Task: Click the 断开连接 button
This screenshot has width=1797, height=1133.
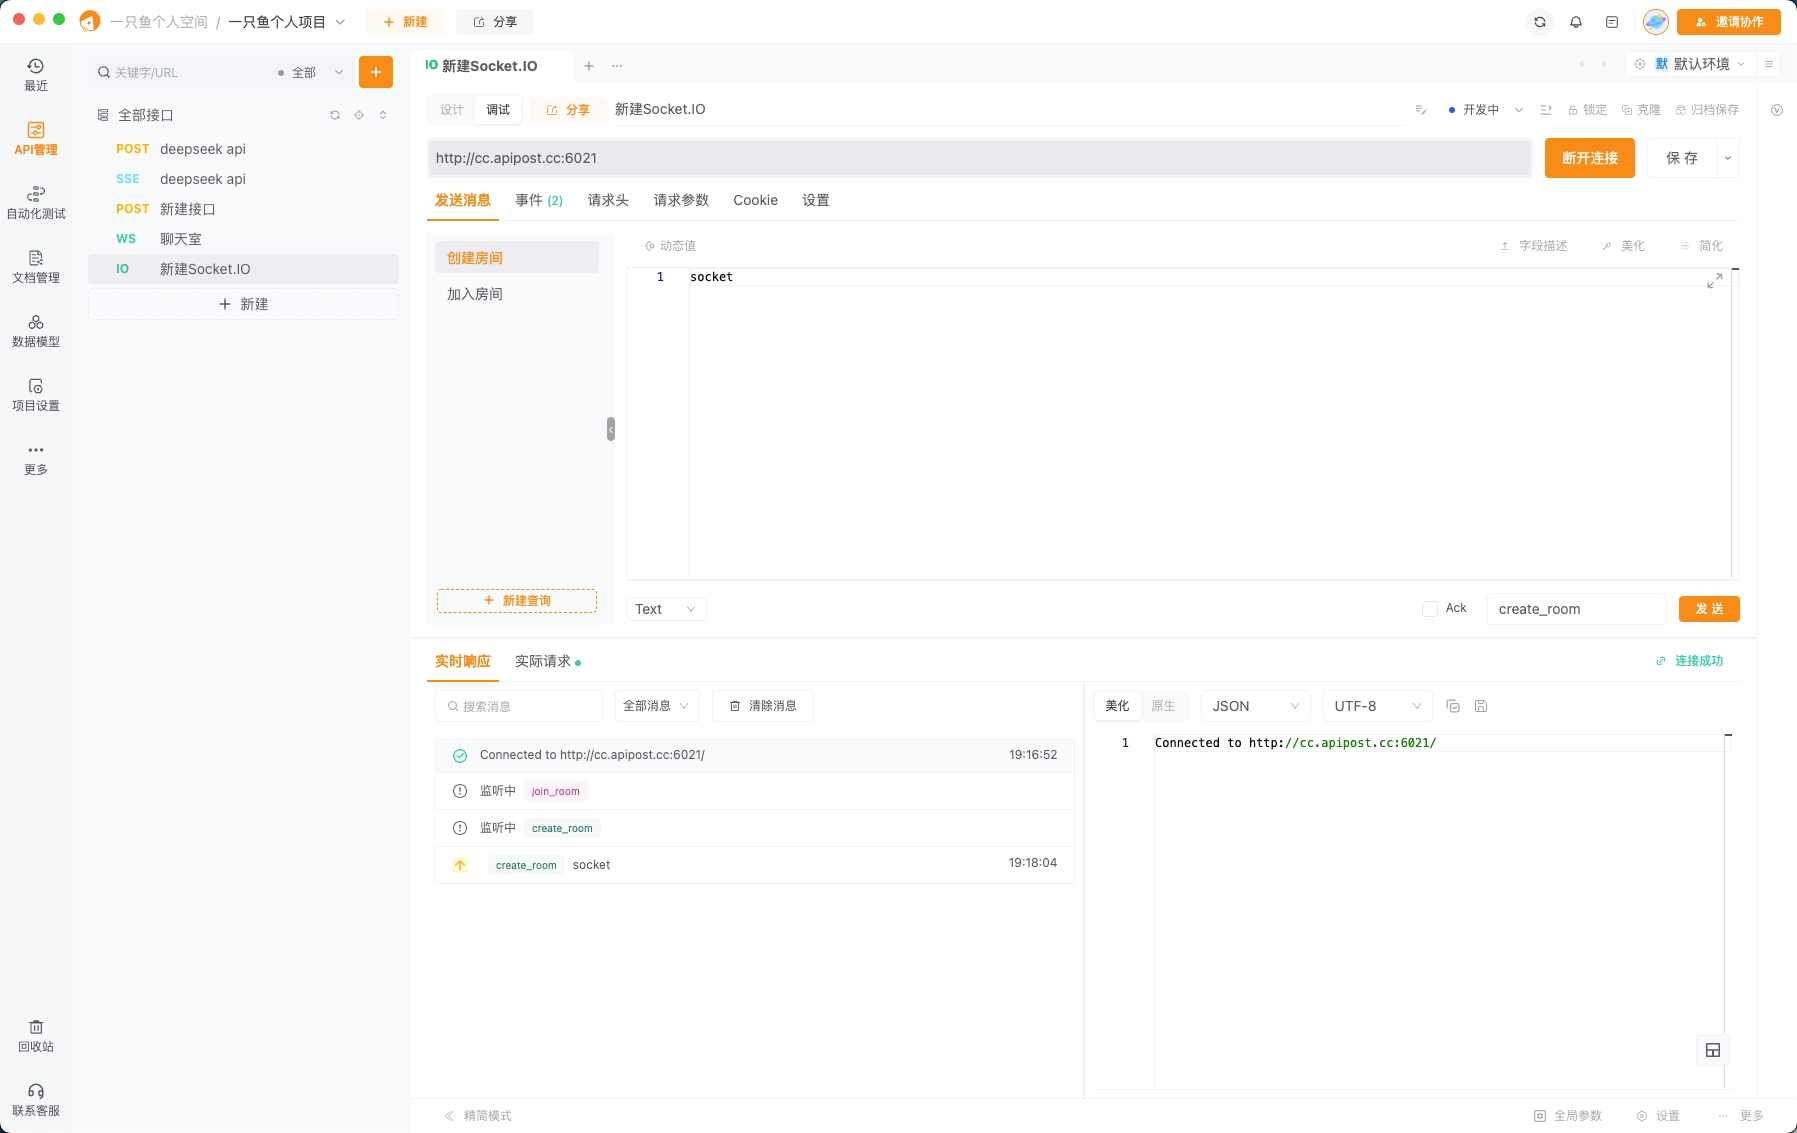Action: (x=1589, y=158)
